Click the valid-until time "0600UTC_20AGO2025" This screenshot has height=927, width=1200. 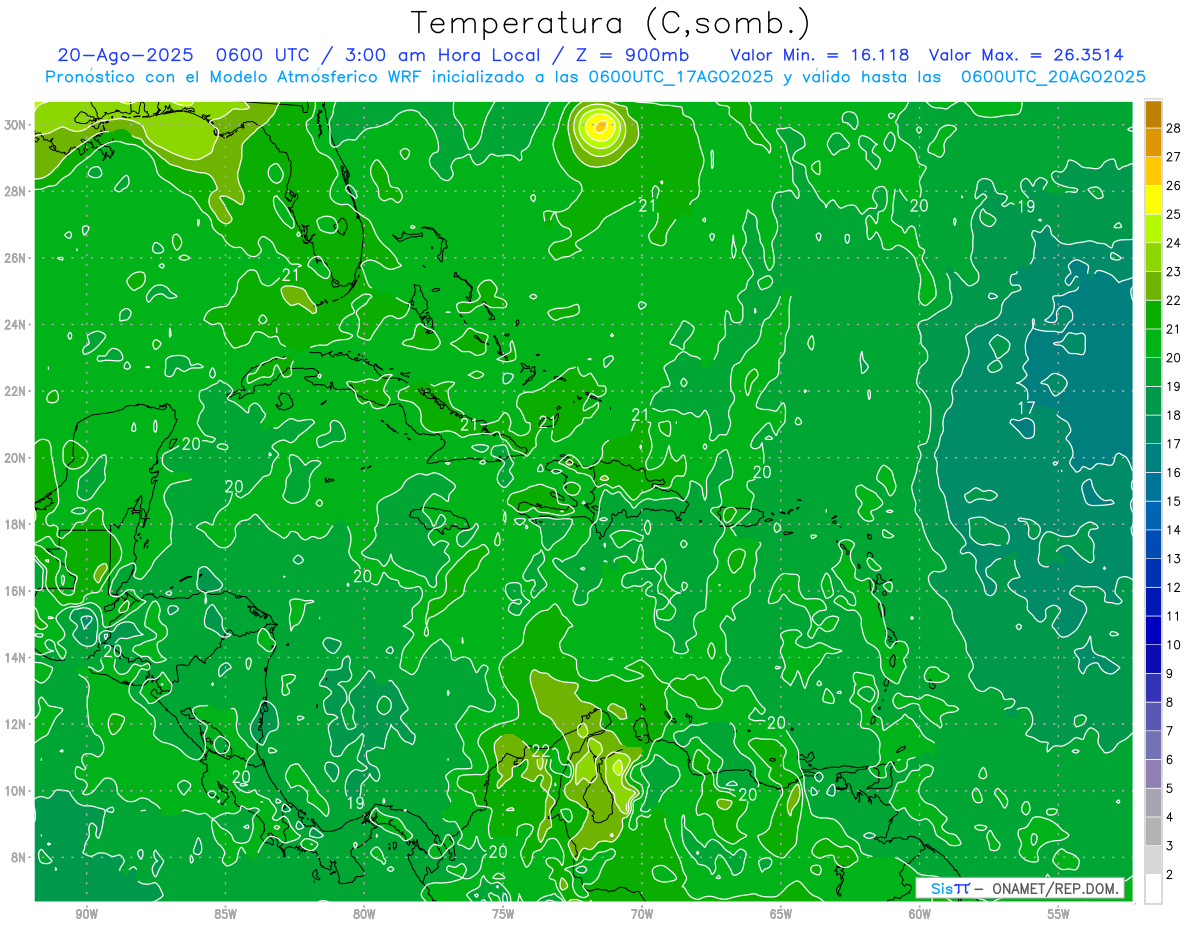1053,77
